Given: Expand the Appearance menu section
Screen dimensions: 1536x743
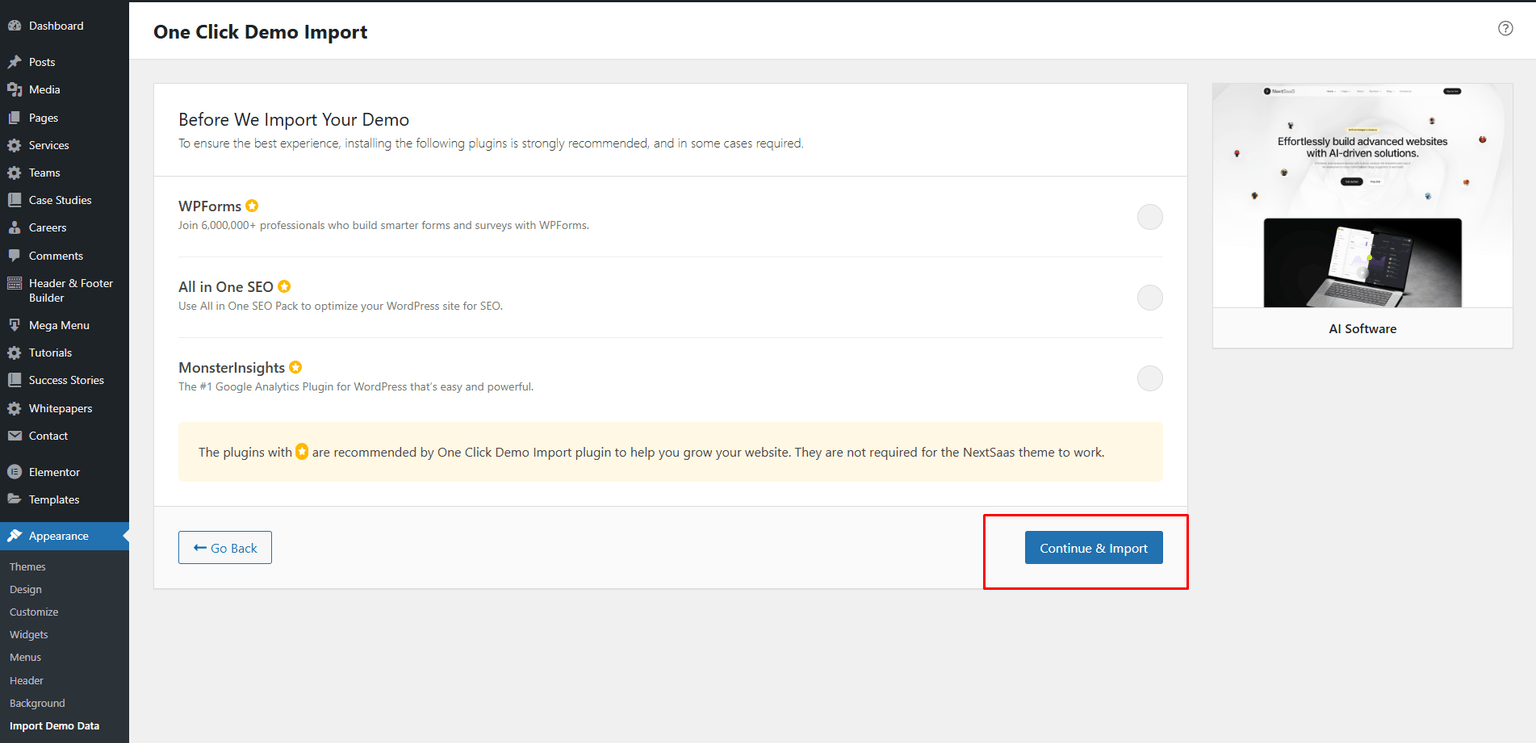Looking at the screenshot, I should tap(58, 536).
